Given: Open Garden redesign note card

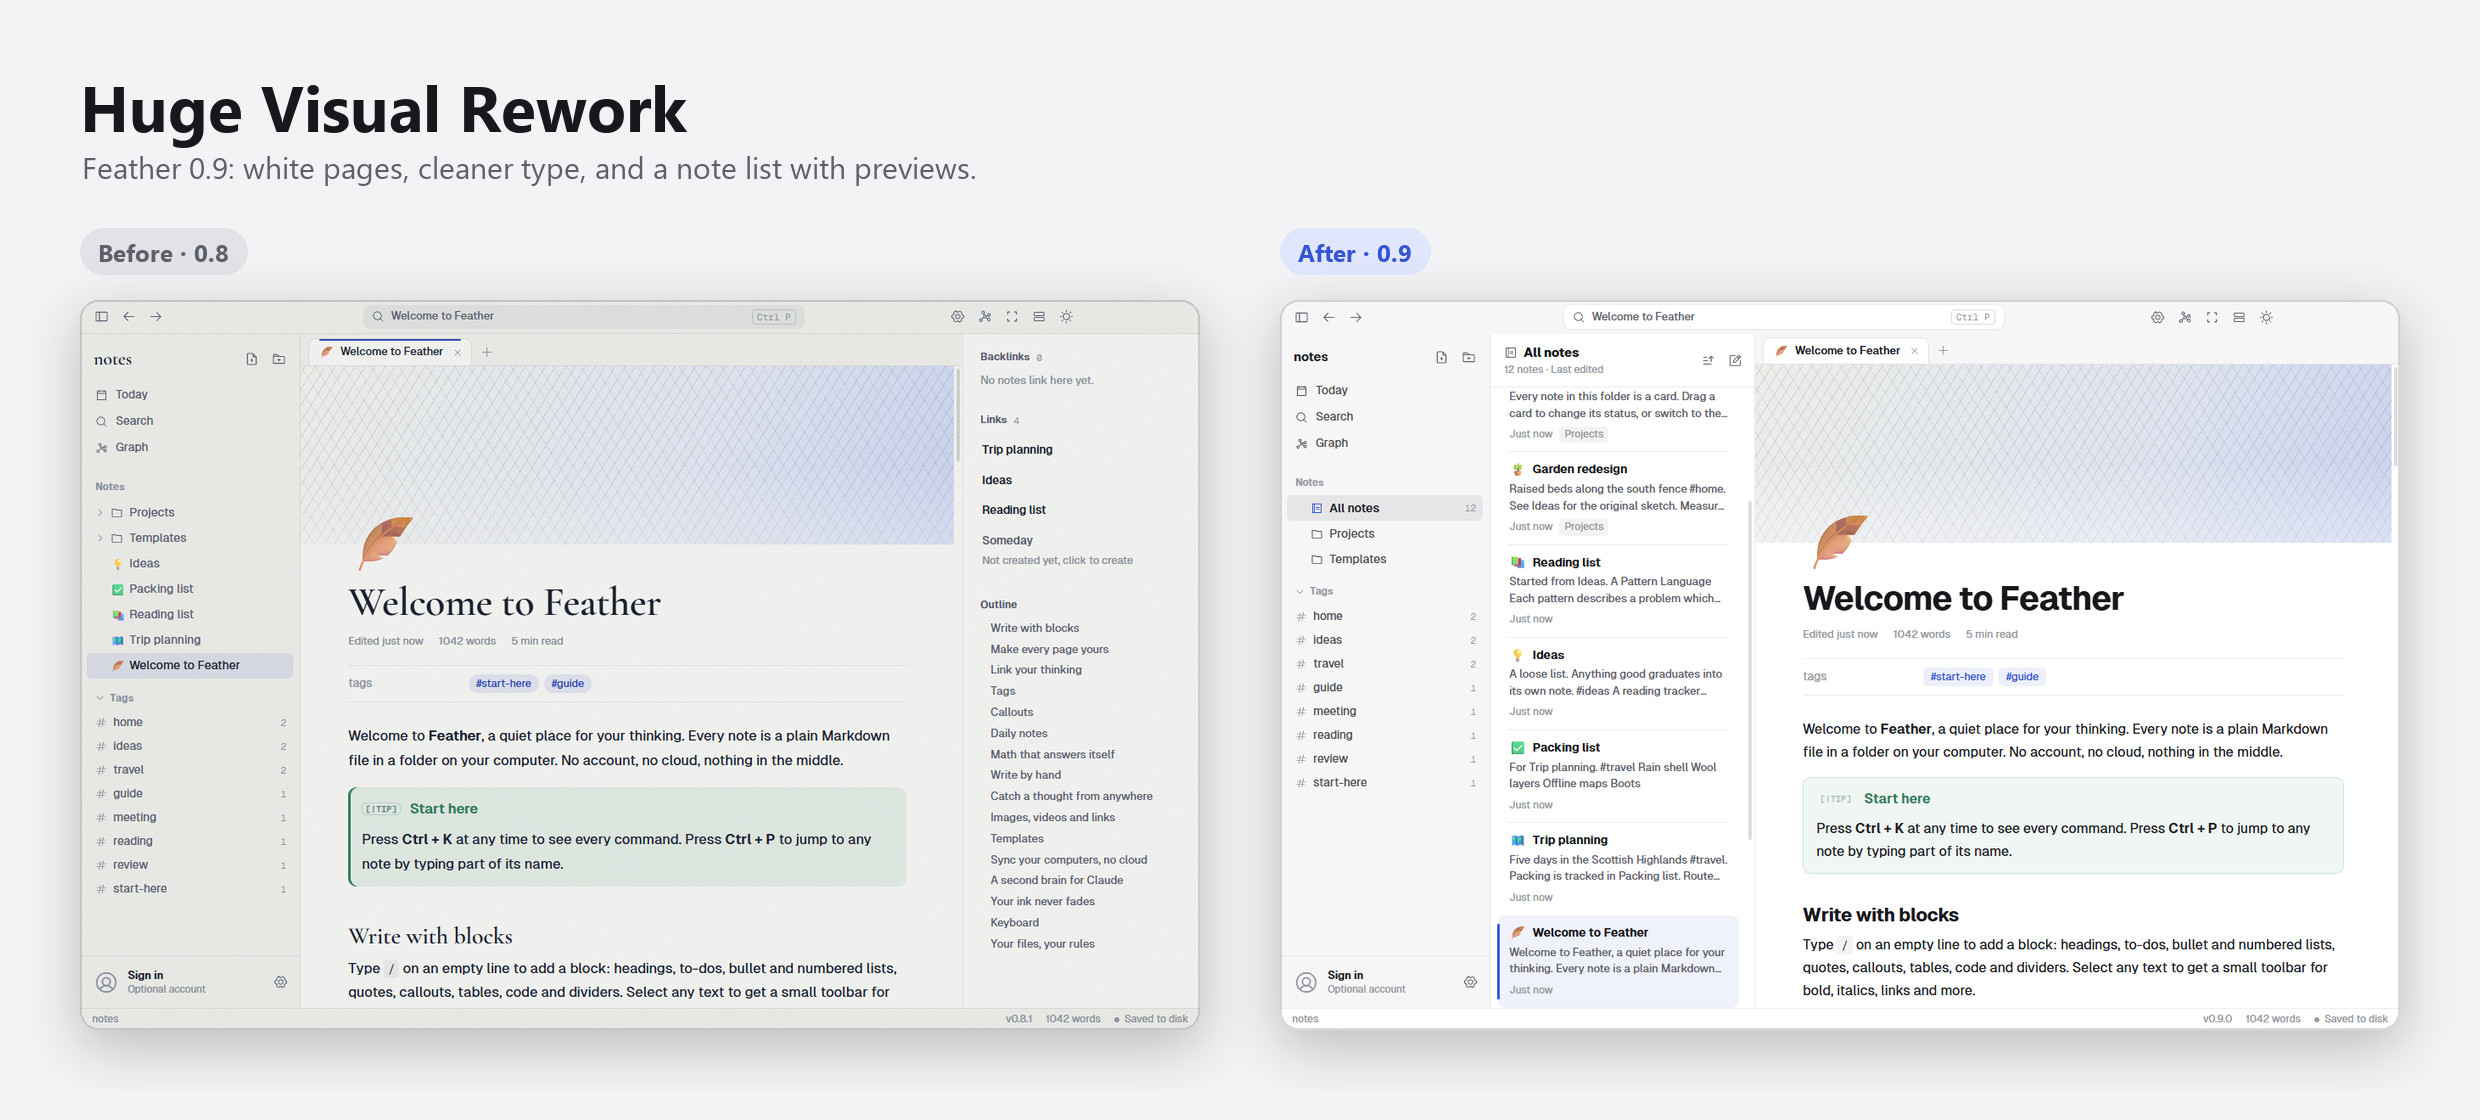Looking at the screenshot, I should (x=1618, y=497).
